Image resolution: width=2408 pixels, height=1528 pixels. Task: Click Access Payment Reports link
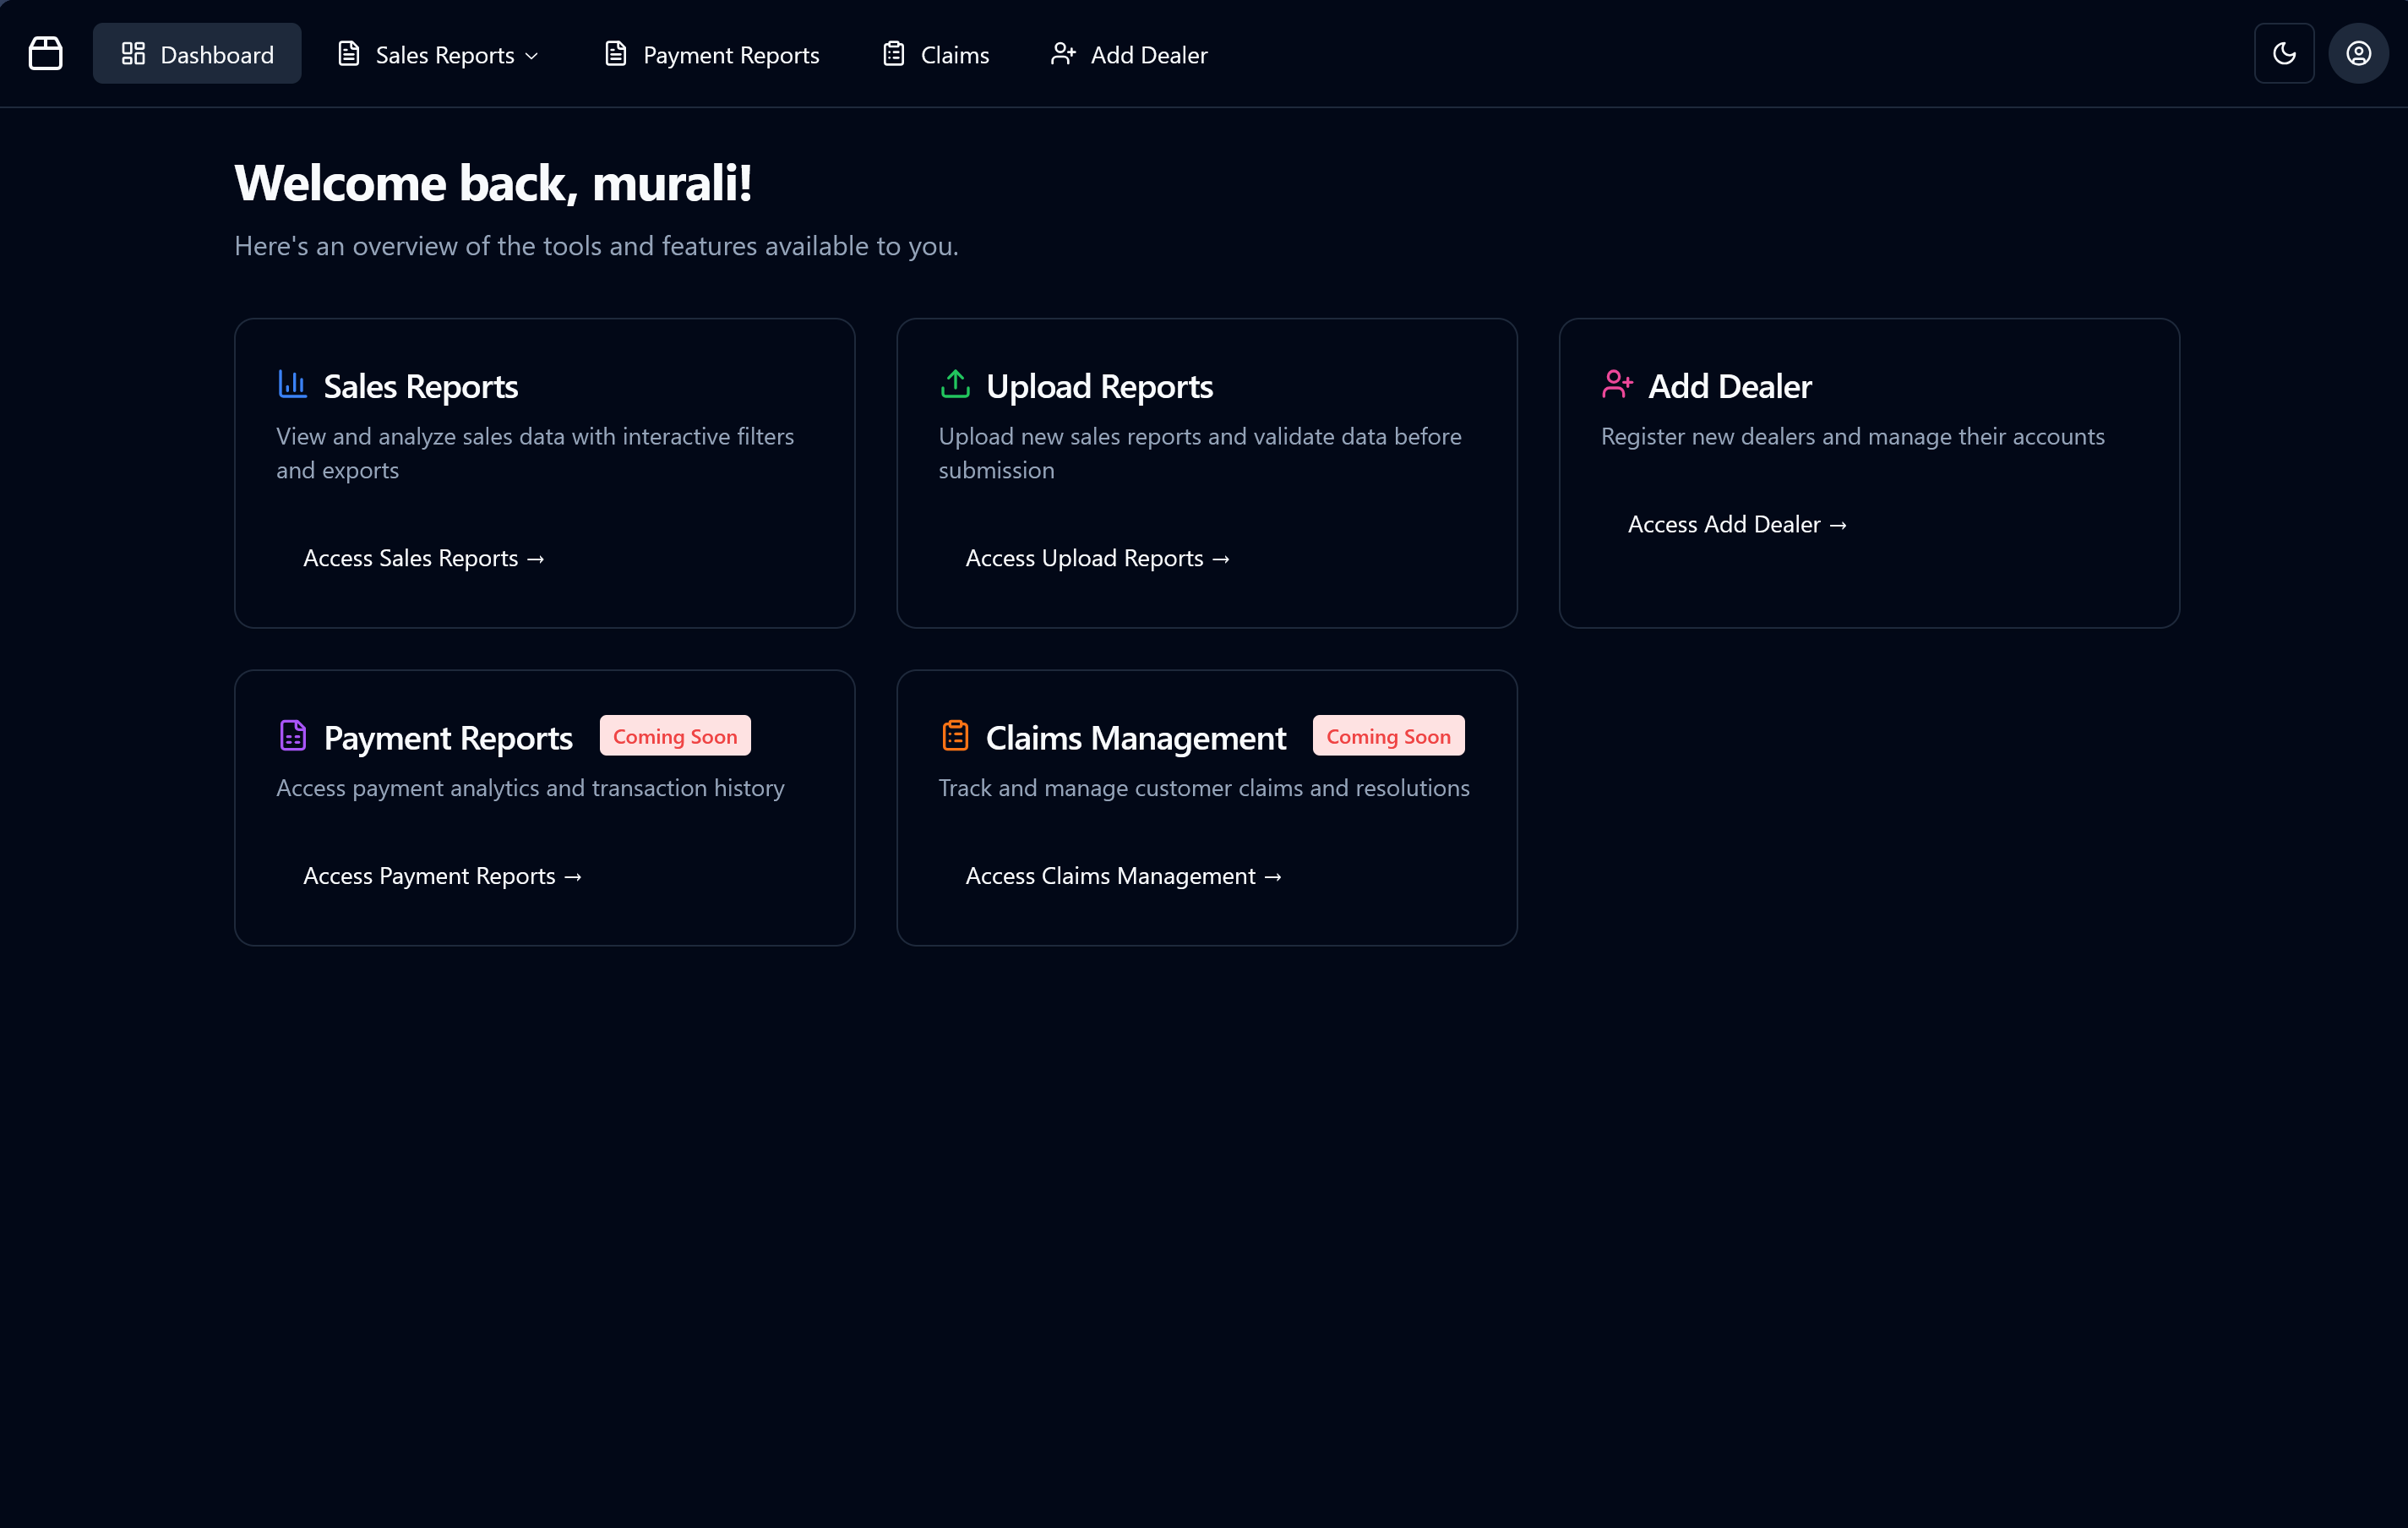[443, 875]
